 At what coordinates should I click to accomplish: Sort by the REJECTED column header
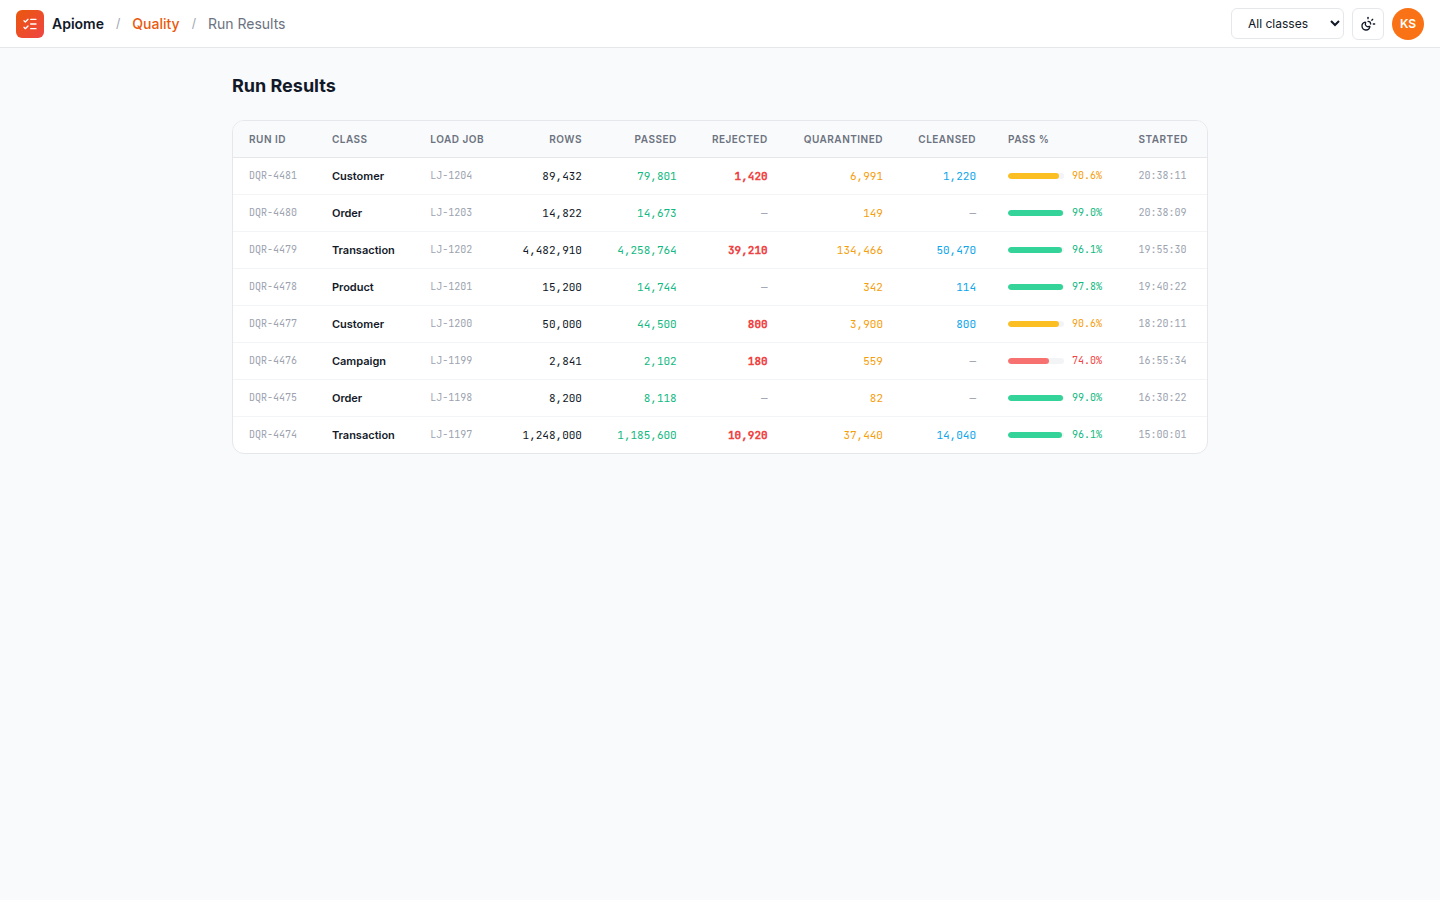739,139
